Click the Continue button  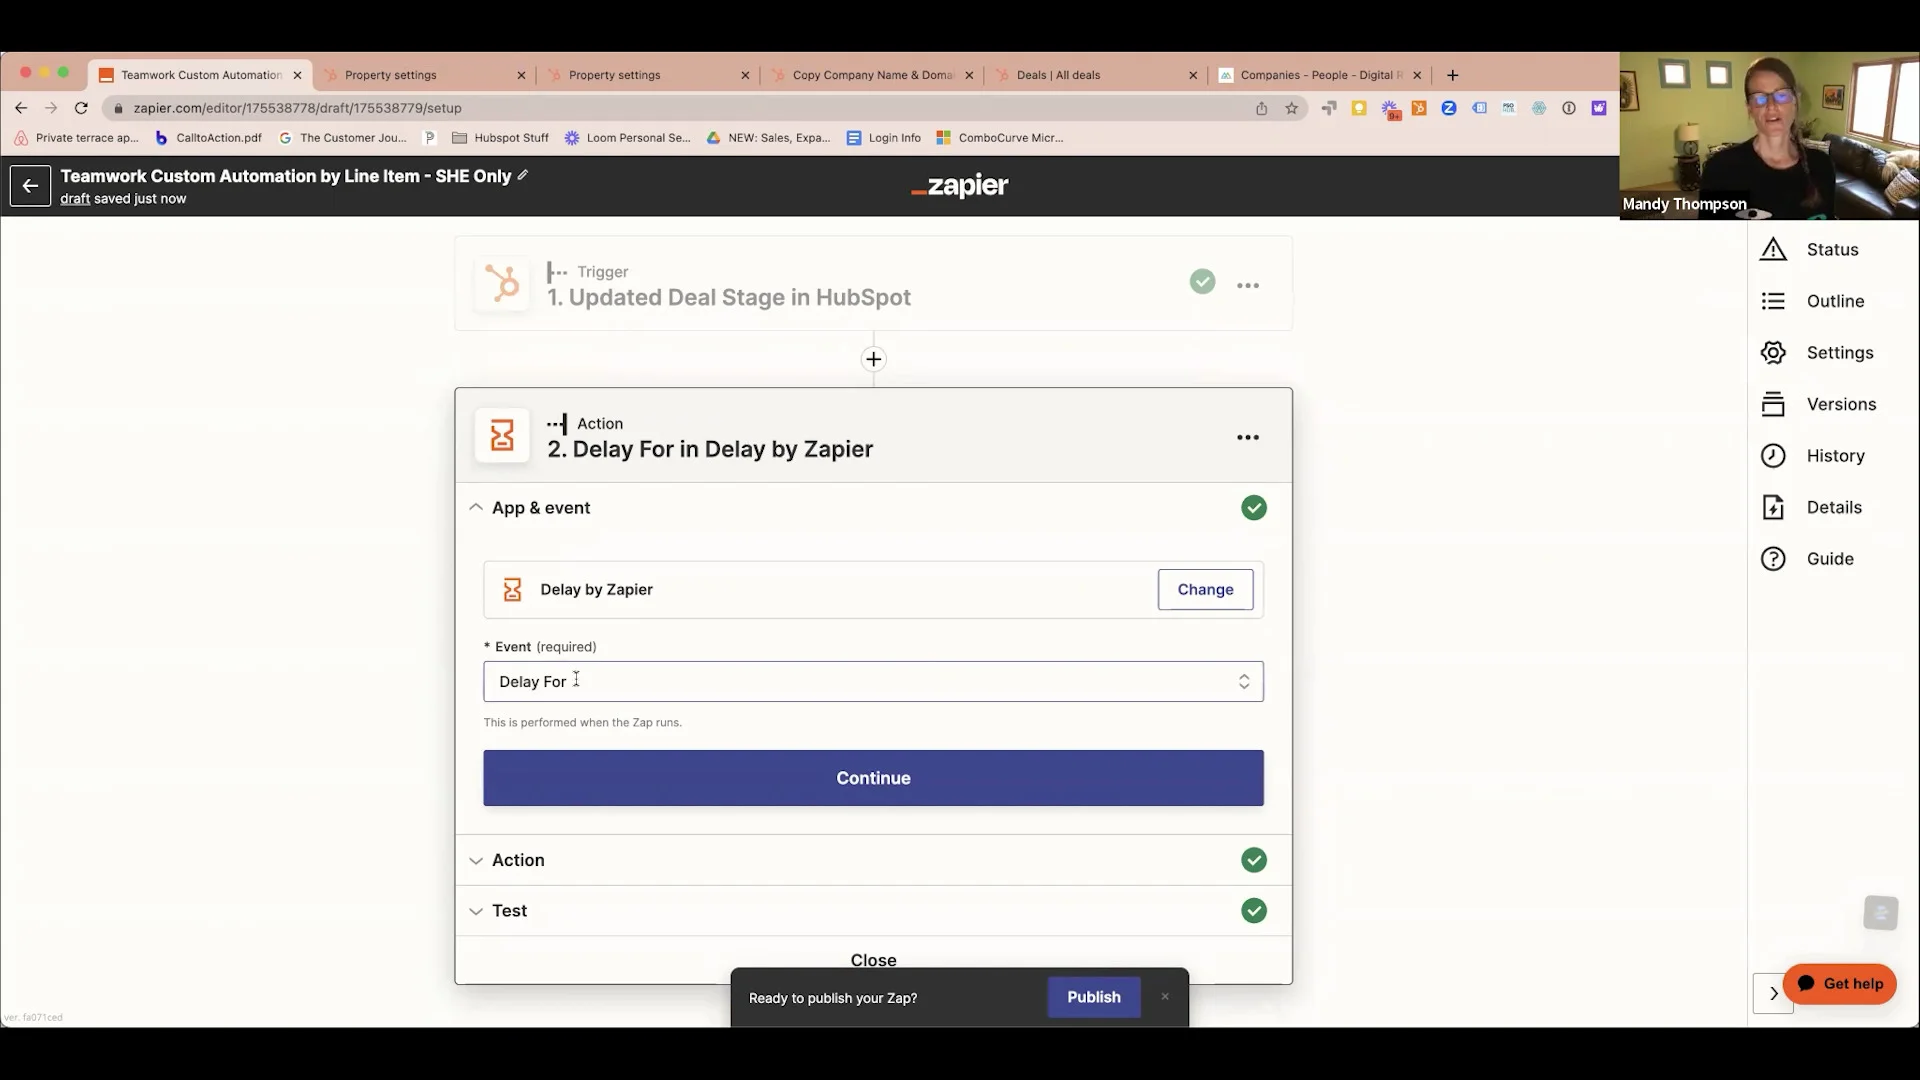pos(873,778)
